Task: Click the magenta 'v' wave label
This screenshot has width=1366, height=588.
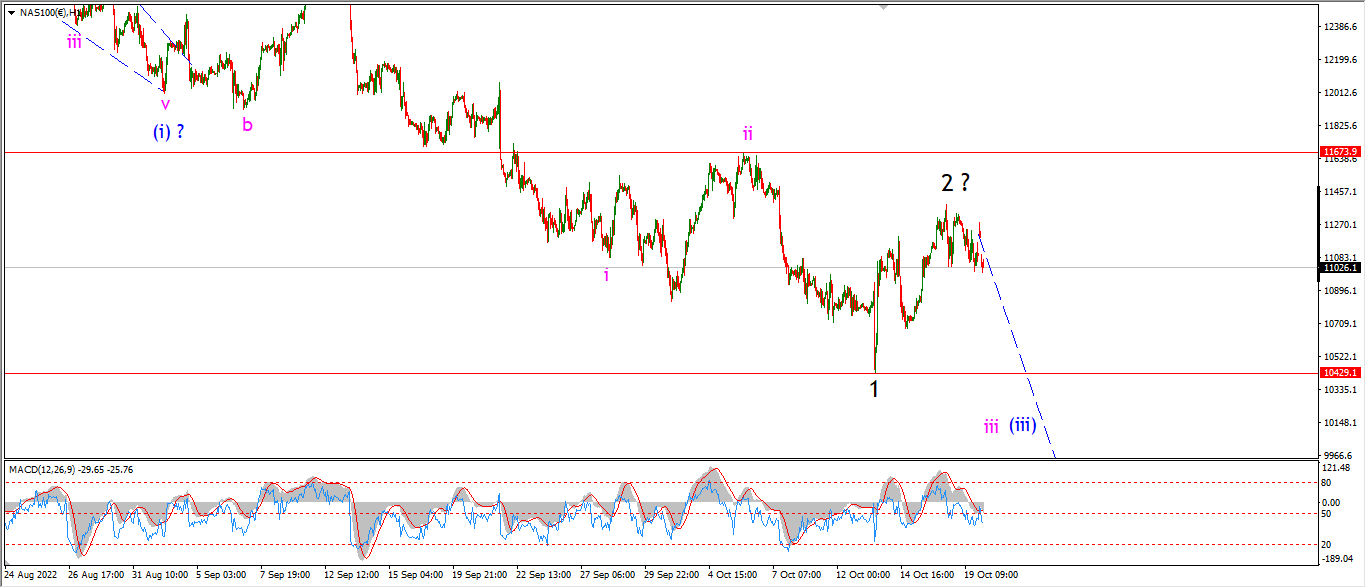Action: pos(165,103)
